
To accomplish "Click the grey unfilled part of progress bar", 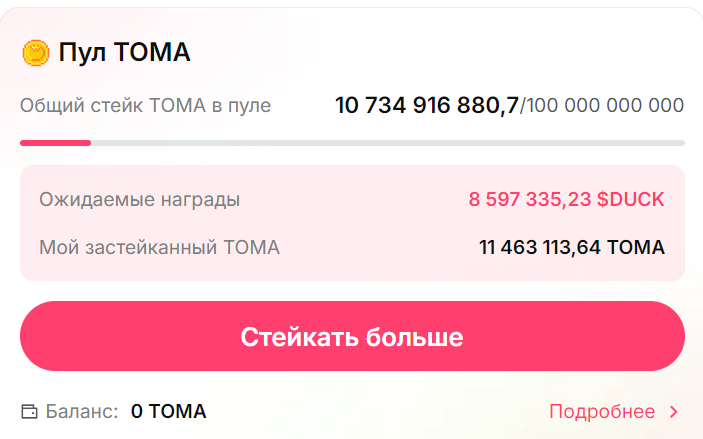I will pyautogui.click(x=400, y=143).
